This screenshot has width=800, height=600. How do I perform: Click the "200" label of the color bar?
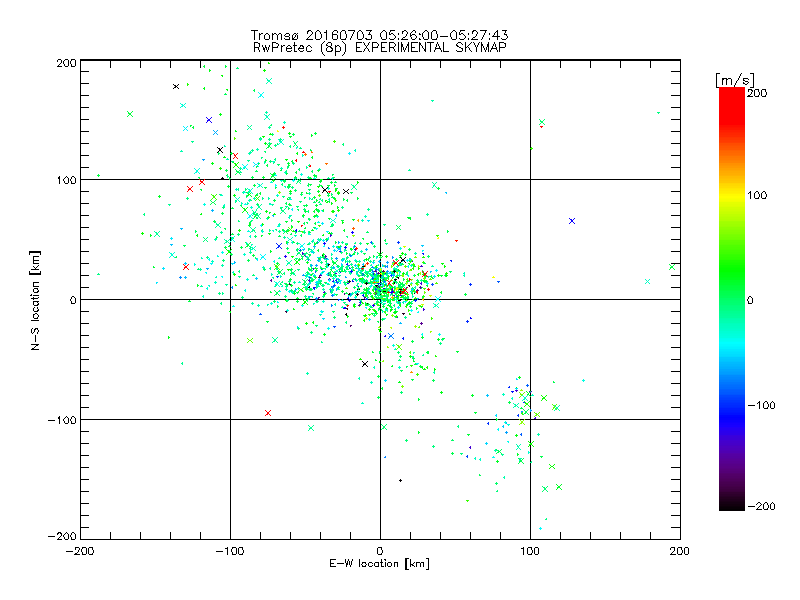click(757, 93)
